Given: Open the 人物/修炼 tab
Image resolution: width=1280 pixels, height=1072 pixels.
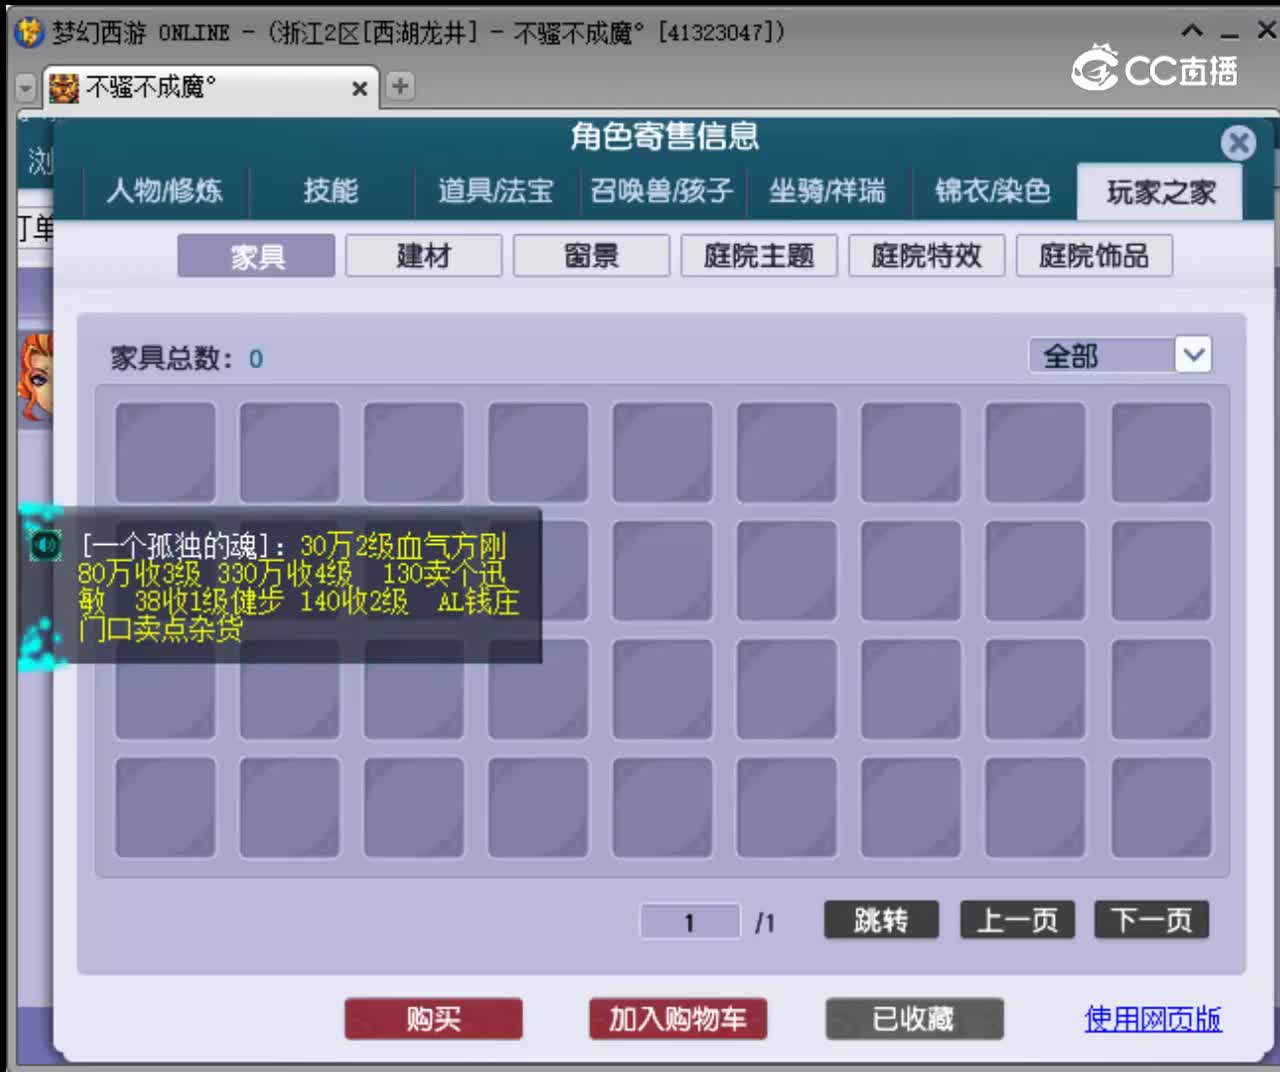Looking at the screenshot, I should pyautogui.click(x=165, y=190).
